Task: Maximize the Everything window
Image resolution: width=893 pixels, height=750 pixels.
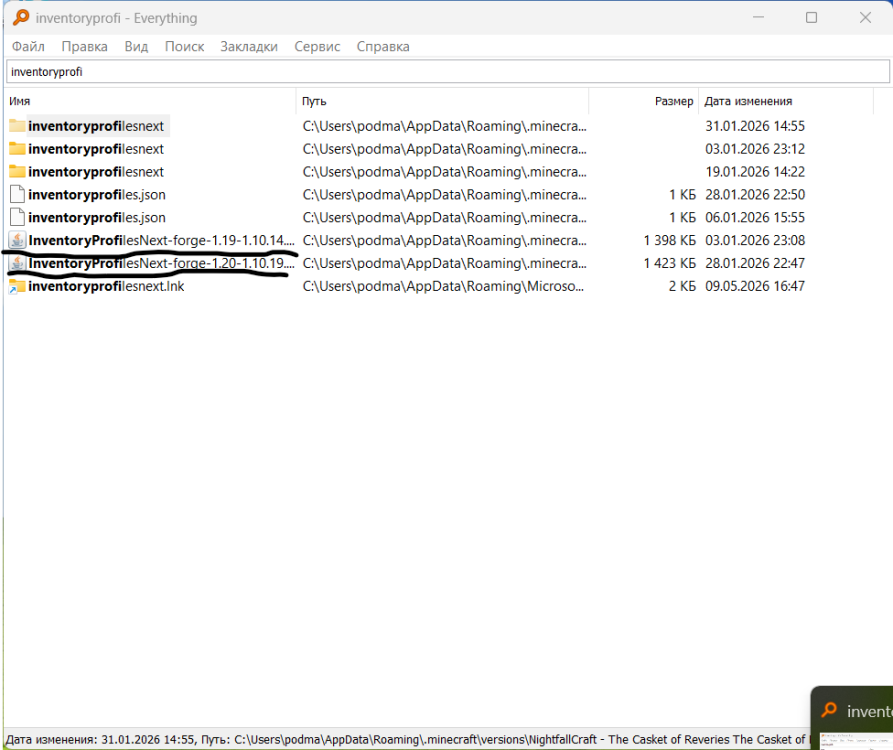Action: 811,18
